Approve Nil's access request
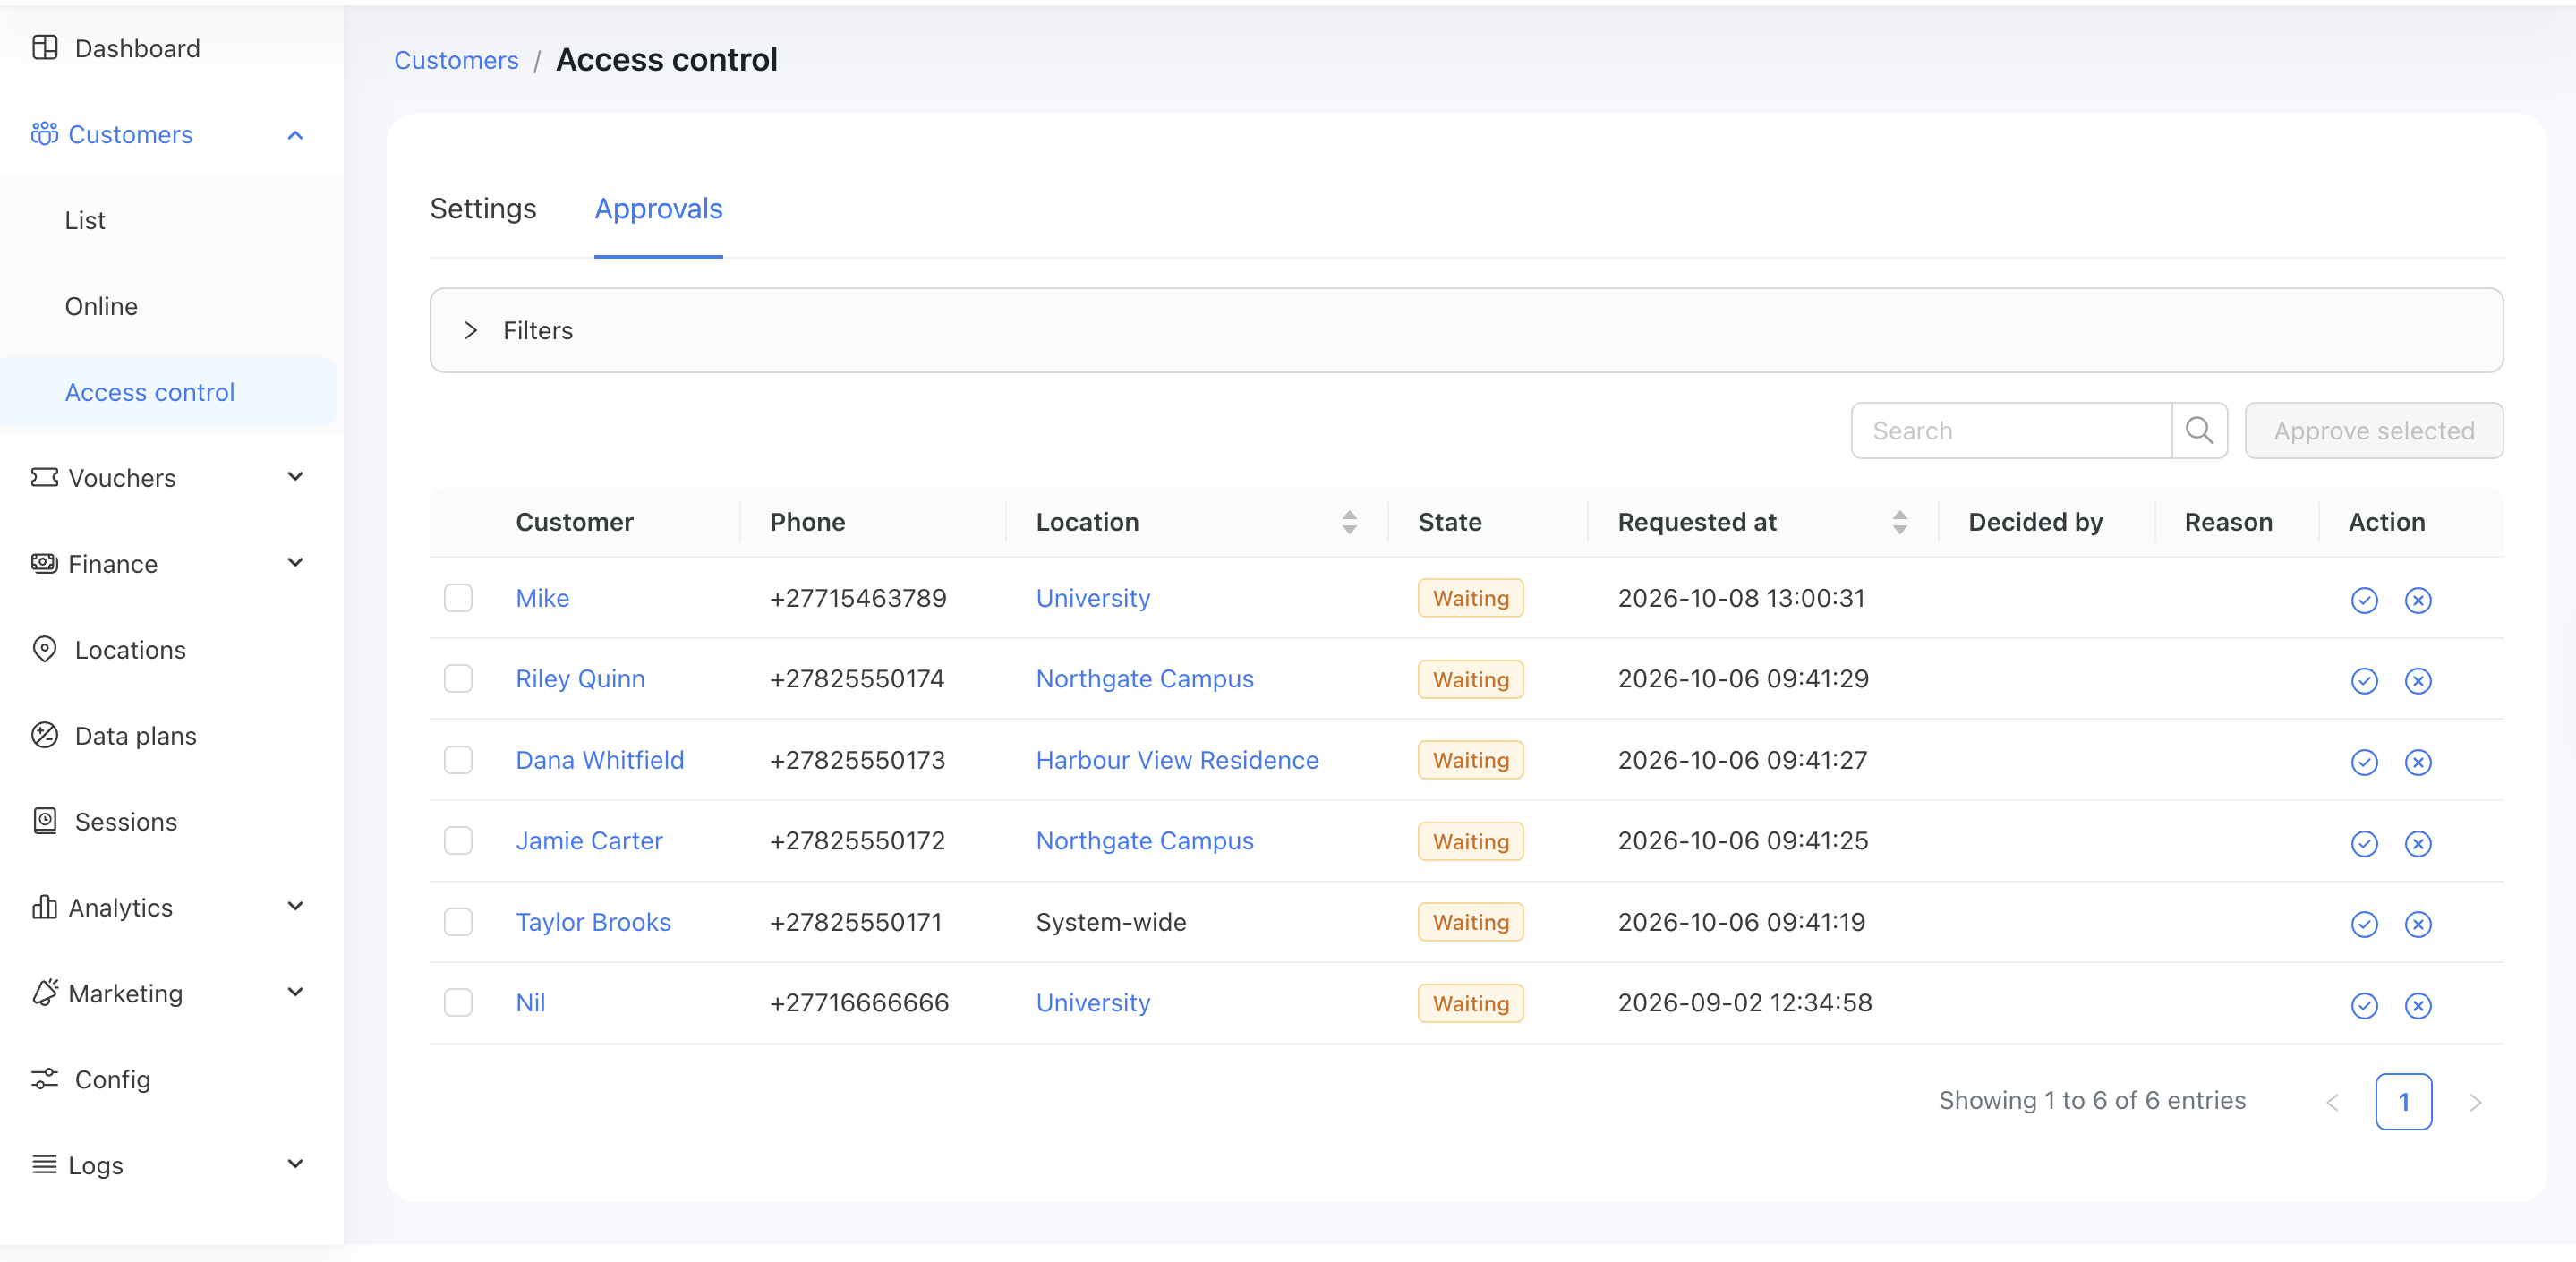Image resolution: width=2576 pixels, height=1262 pixels. coord(2364,1005)
